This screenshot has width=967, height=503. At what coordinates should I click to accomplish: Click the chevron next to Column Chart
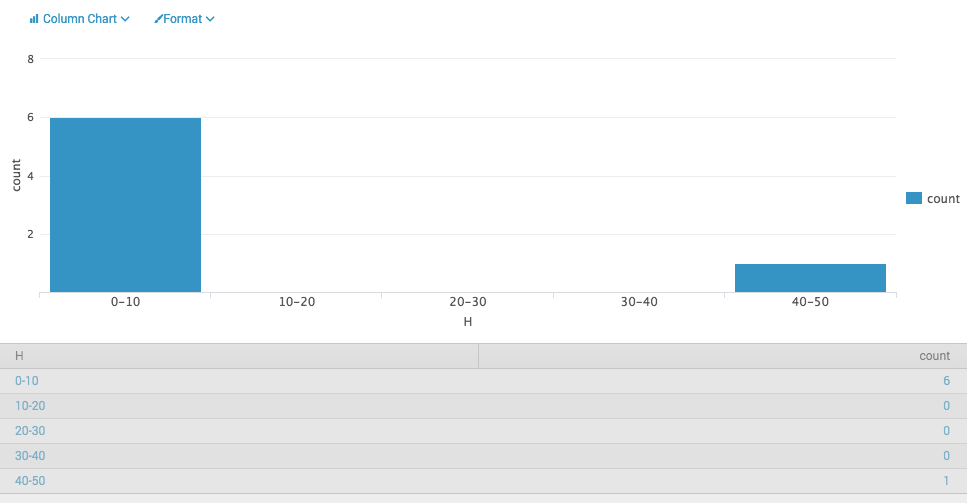coord(125,19)
